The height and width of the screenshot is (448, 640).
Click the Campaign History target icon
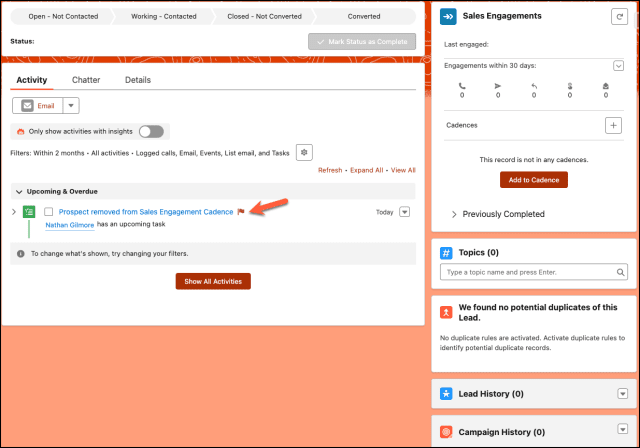[447, 432]
